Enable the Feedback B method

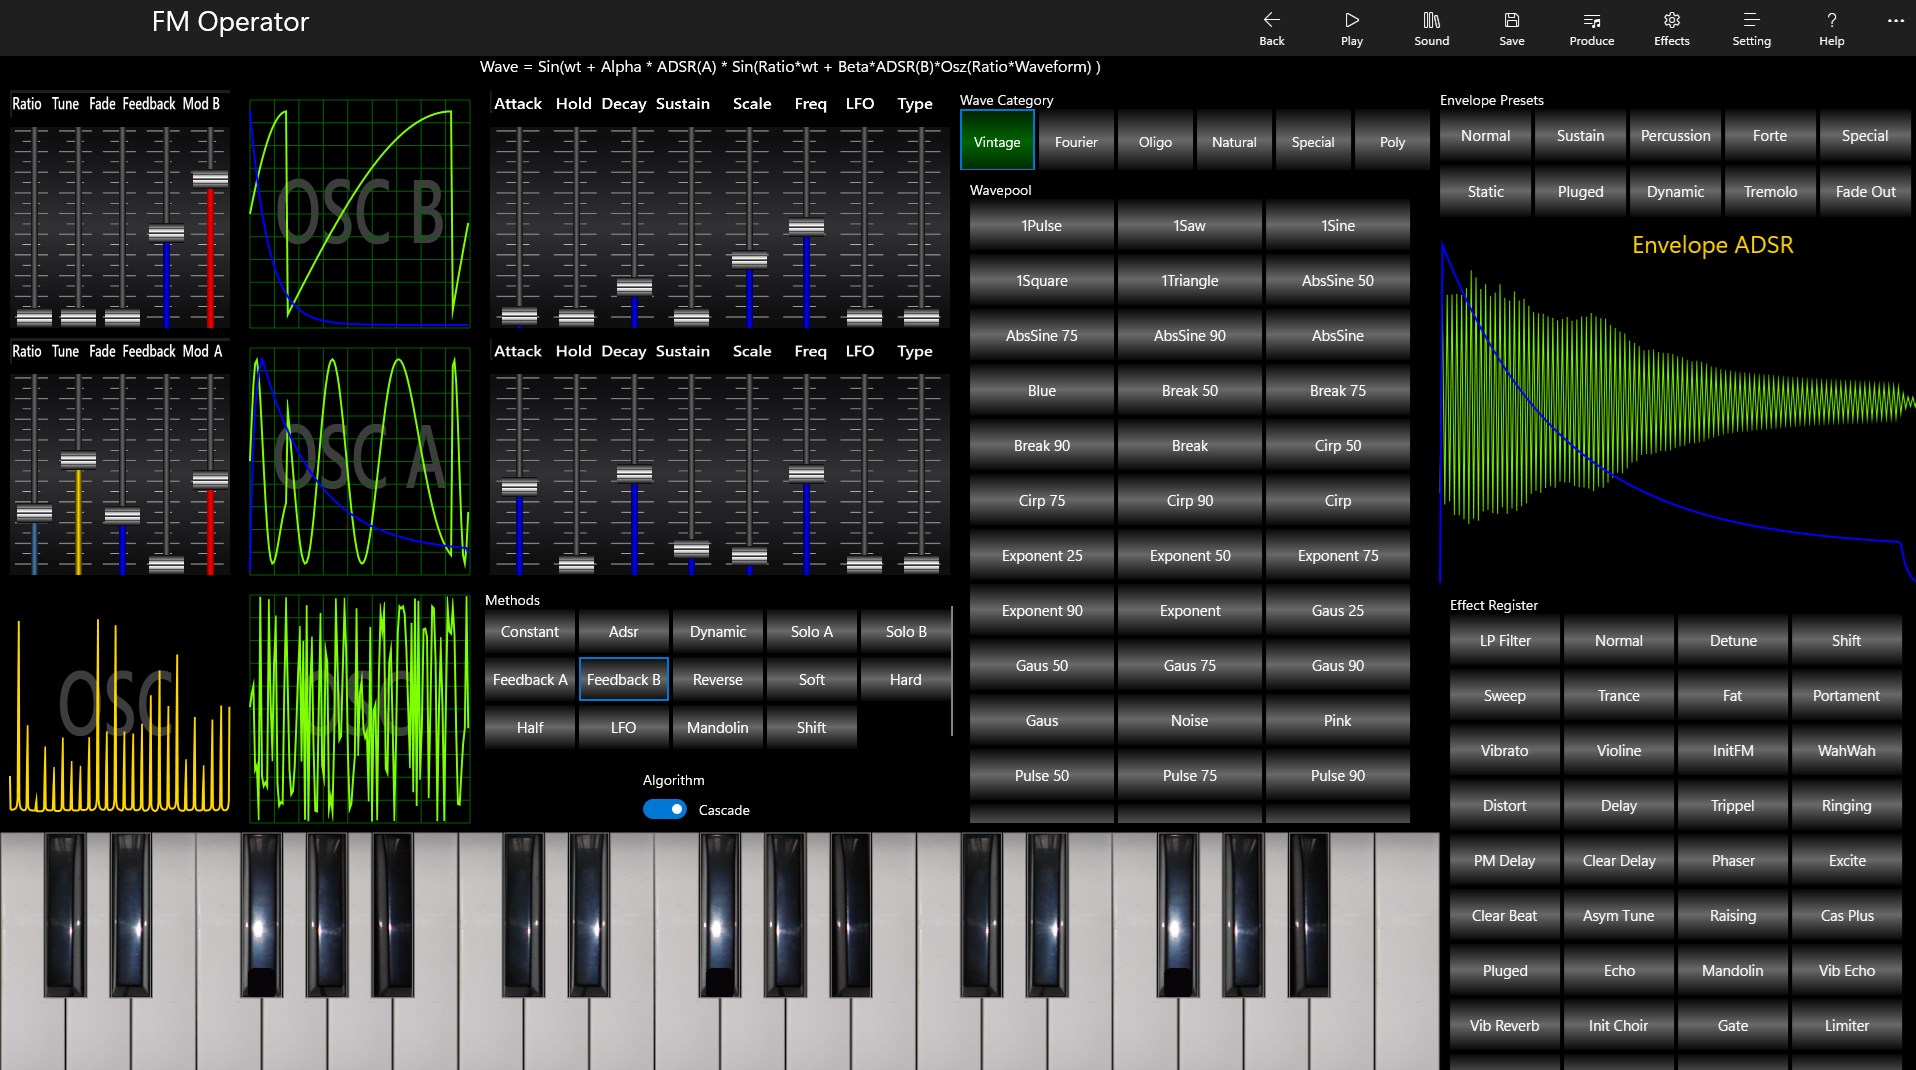click(623, 679)
